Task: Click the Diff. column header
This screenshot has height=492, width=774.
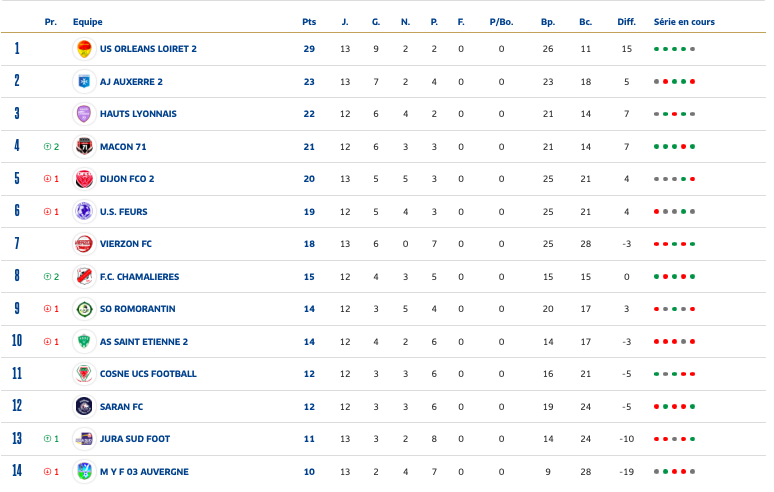Action: [626, 22]
